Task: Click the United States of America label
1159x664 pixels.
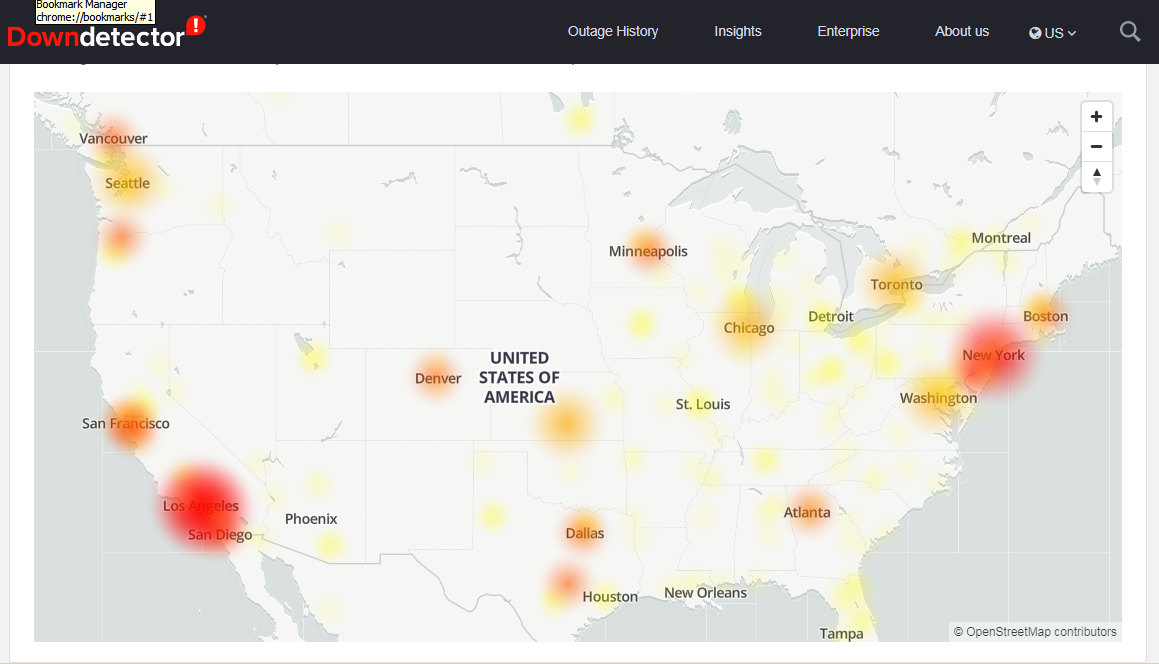Action: 519,378
